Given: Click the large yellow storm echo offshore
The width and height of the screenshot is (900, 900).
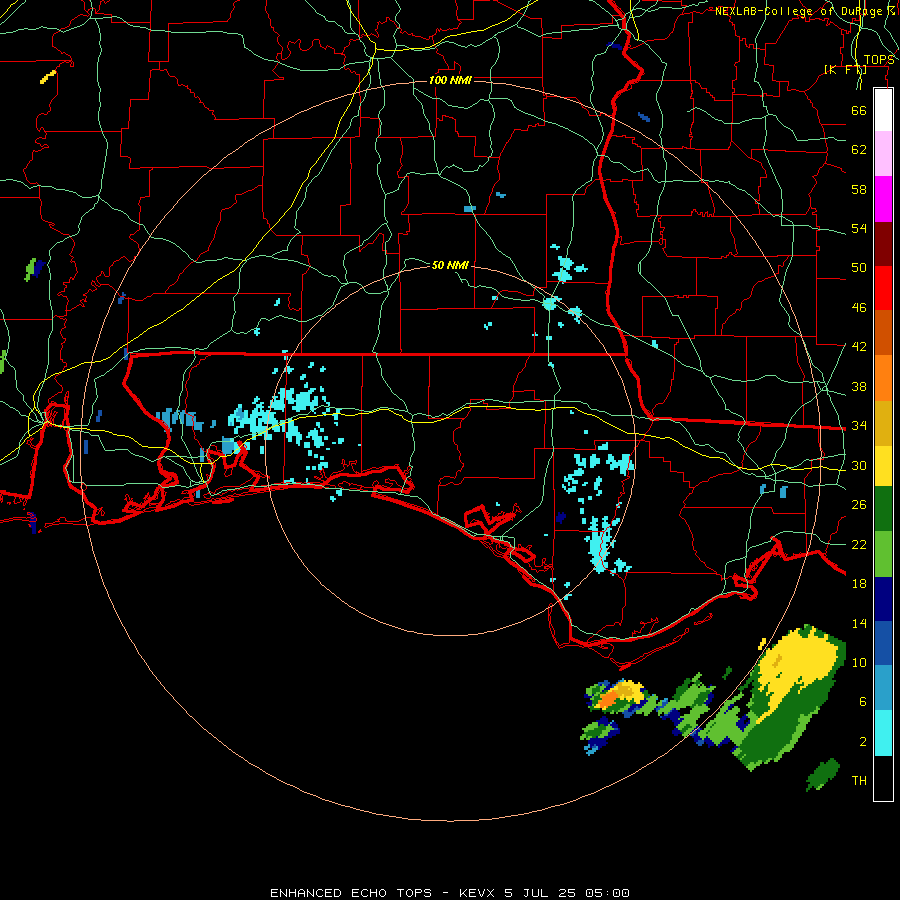Looking at the screenshot, I should point(798,666).
